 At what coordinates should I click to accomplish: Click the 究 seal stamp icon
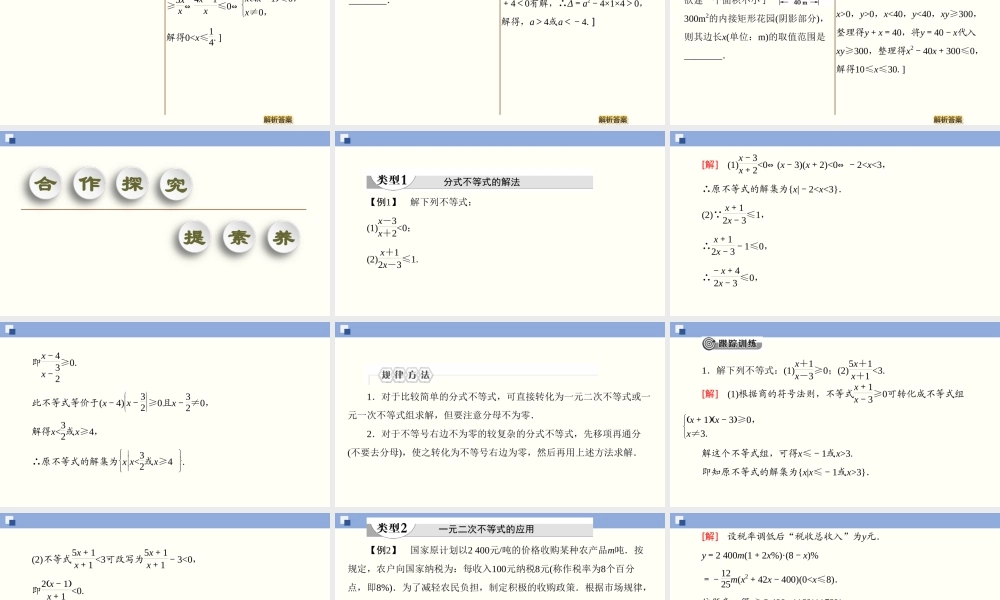174,183
